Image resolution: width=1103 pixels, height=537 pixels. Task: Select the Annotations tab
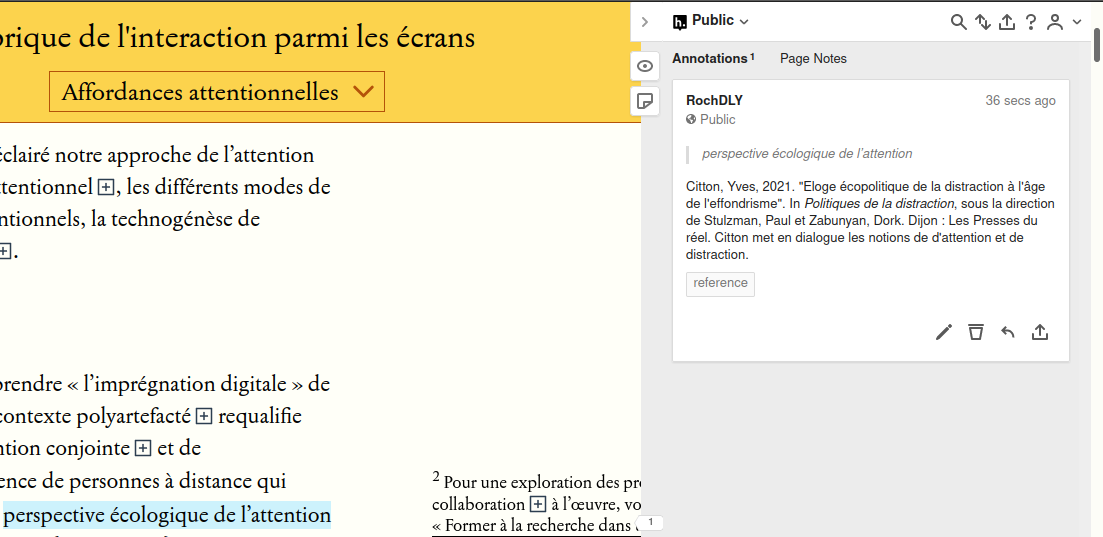coord(712,59)
